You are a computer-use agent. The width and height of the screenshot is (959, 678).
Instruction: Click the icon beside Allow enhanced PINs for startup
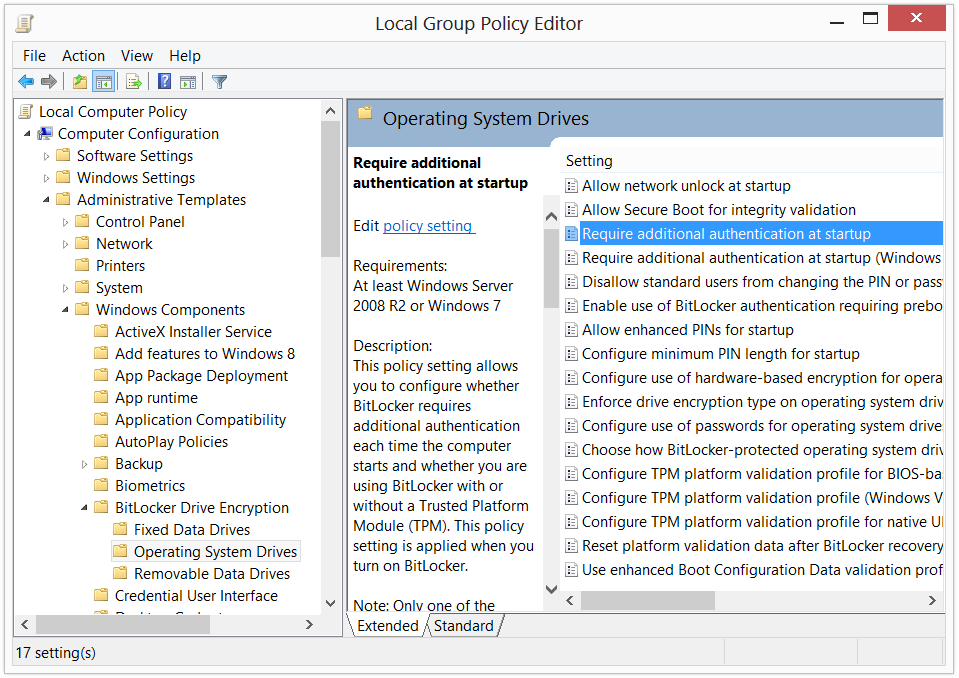(571, 330)
